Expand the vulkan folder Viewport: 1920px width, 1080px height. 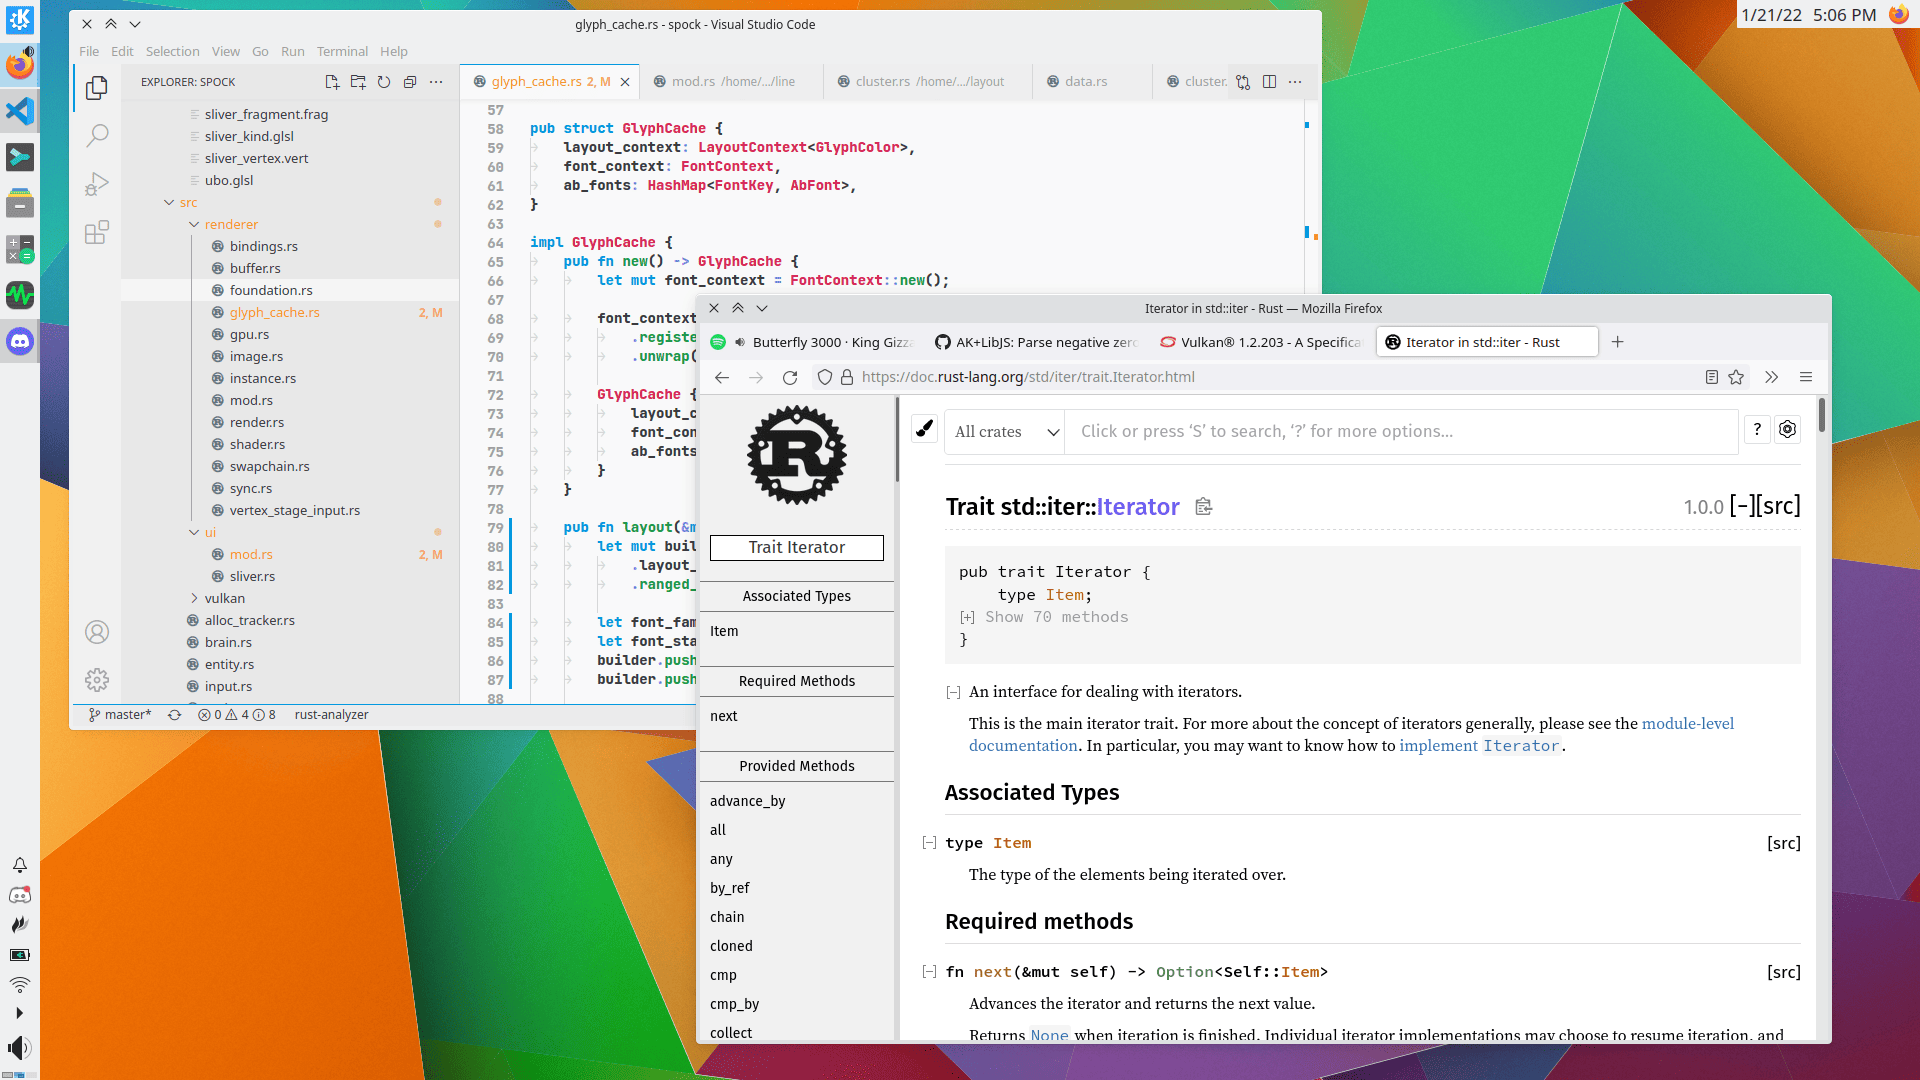coord(224,598)
